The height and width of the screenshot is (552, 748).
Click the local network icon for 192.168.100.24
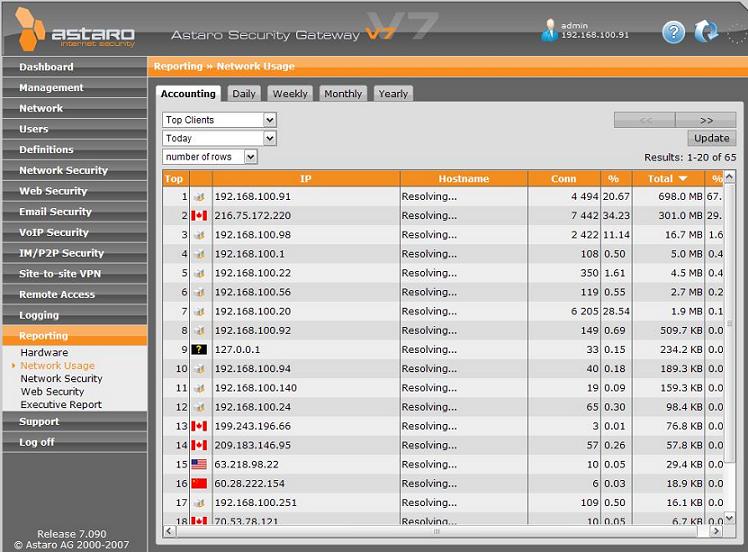pos(200,407)
